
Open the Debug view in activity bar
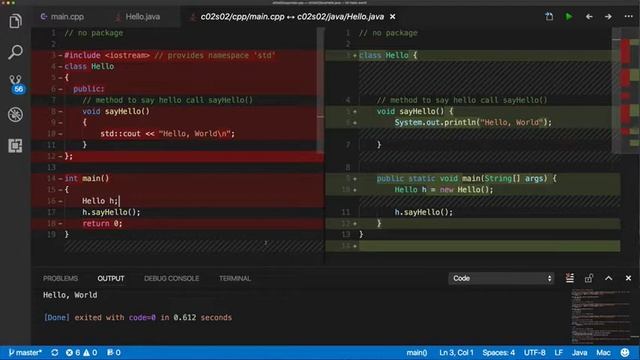pyautogui.click(x=15, y=115)
